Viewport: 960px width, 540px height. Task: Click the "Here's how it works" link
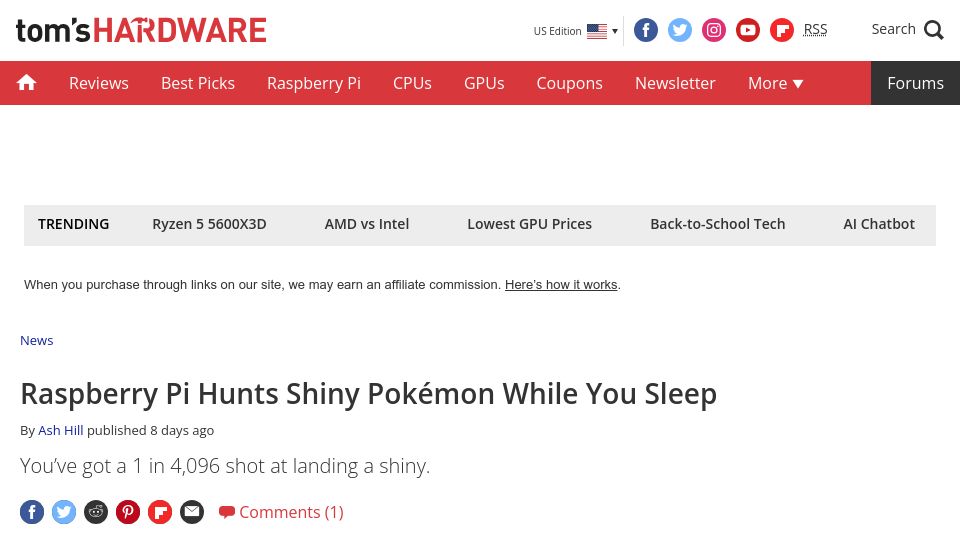(x=561, y=285)
